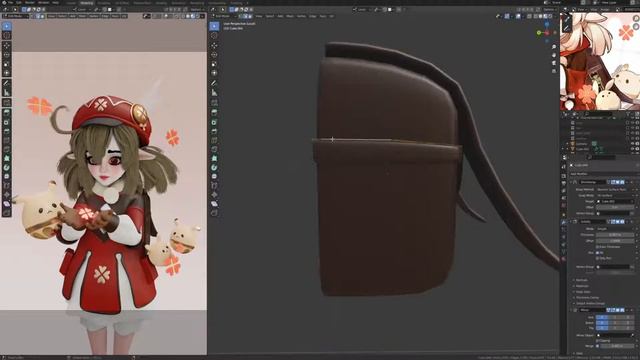Open Options in right viewport header
The width and height of the screenshot is (640, 360).
(549, 9)
